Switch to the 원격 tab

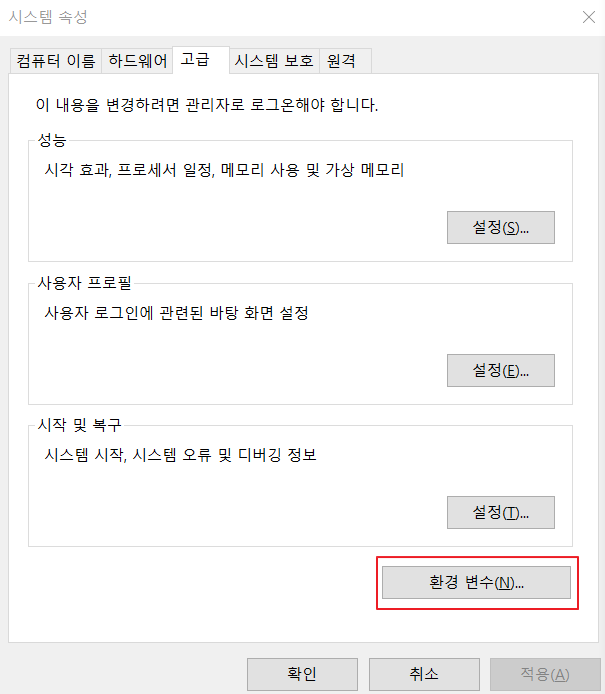pos(345,61)
